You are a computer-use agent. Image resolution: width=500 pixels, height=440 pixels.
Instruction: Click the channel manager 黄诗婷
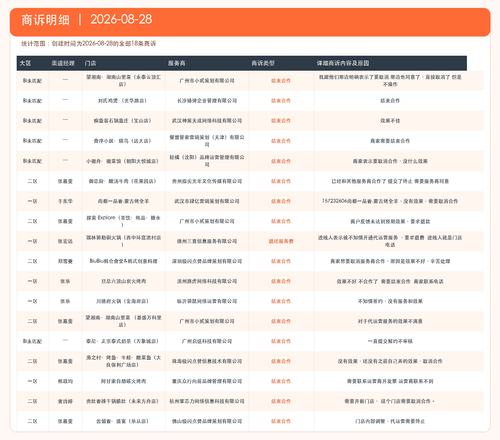coord(65,401)
